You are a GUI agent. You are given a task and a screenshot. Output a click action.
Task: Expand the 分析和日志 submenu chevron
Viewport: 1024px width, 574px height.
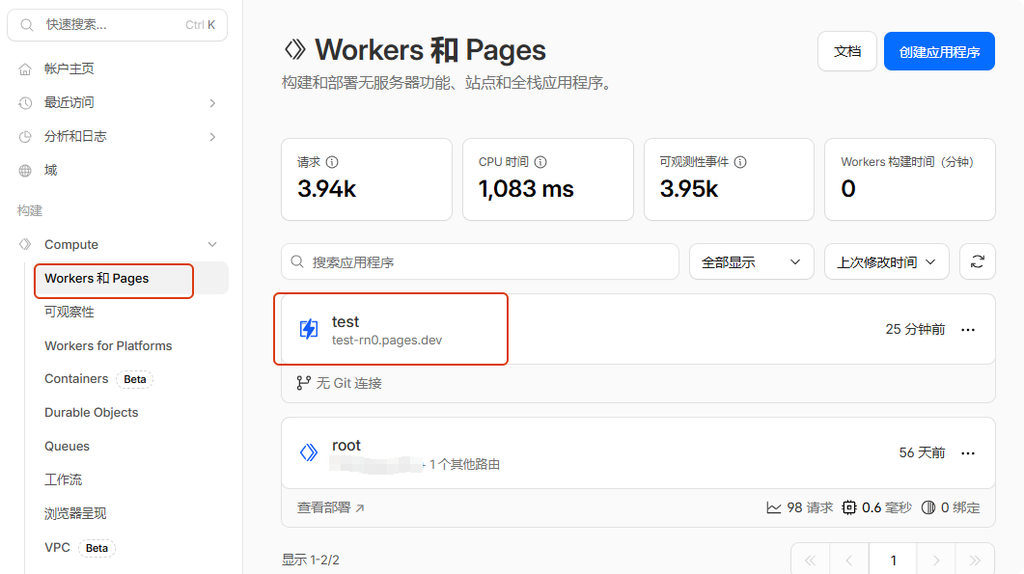(x=212, y=137)
